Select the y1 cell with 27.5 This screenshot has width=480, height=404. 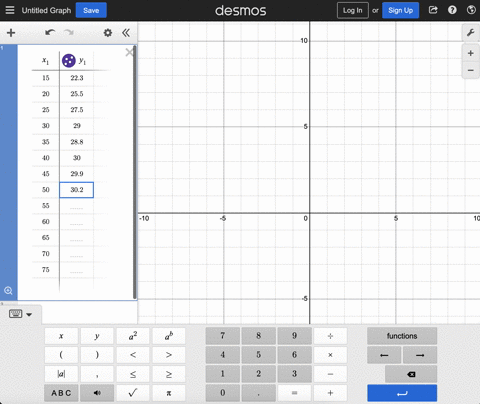77,110
